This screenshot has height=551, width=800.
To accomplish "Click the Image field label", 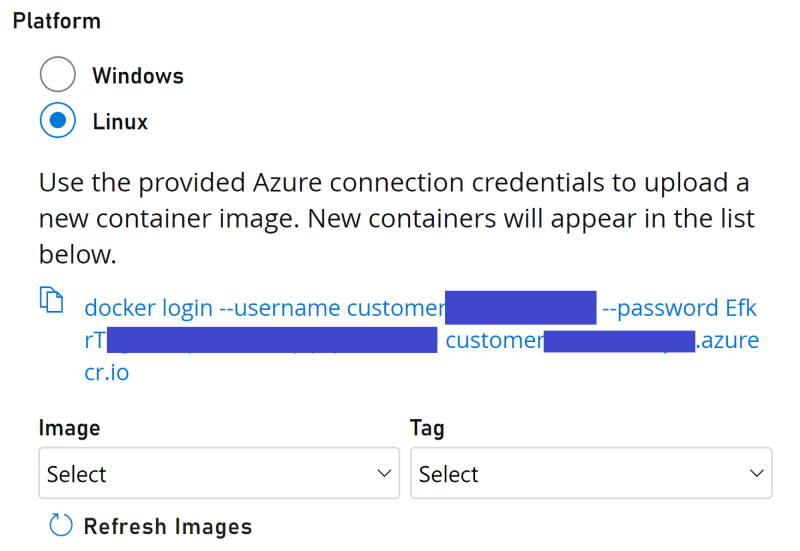I will (x=69, y=428).
